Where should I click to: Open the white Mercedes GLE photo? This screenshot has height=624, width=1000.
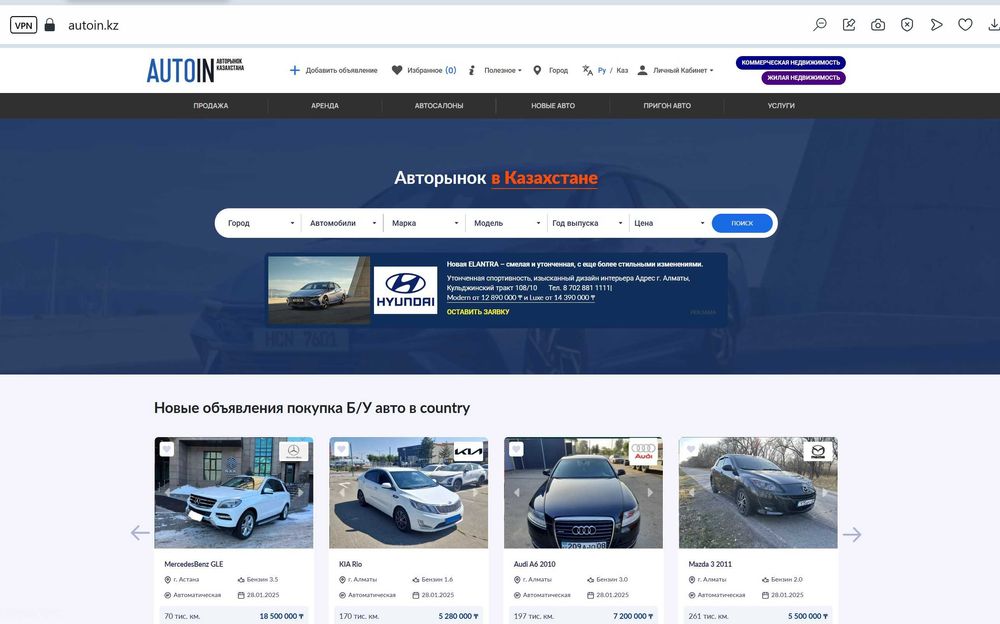[233, 493]
